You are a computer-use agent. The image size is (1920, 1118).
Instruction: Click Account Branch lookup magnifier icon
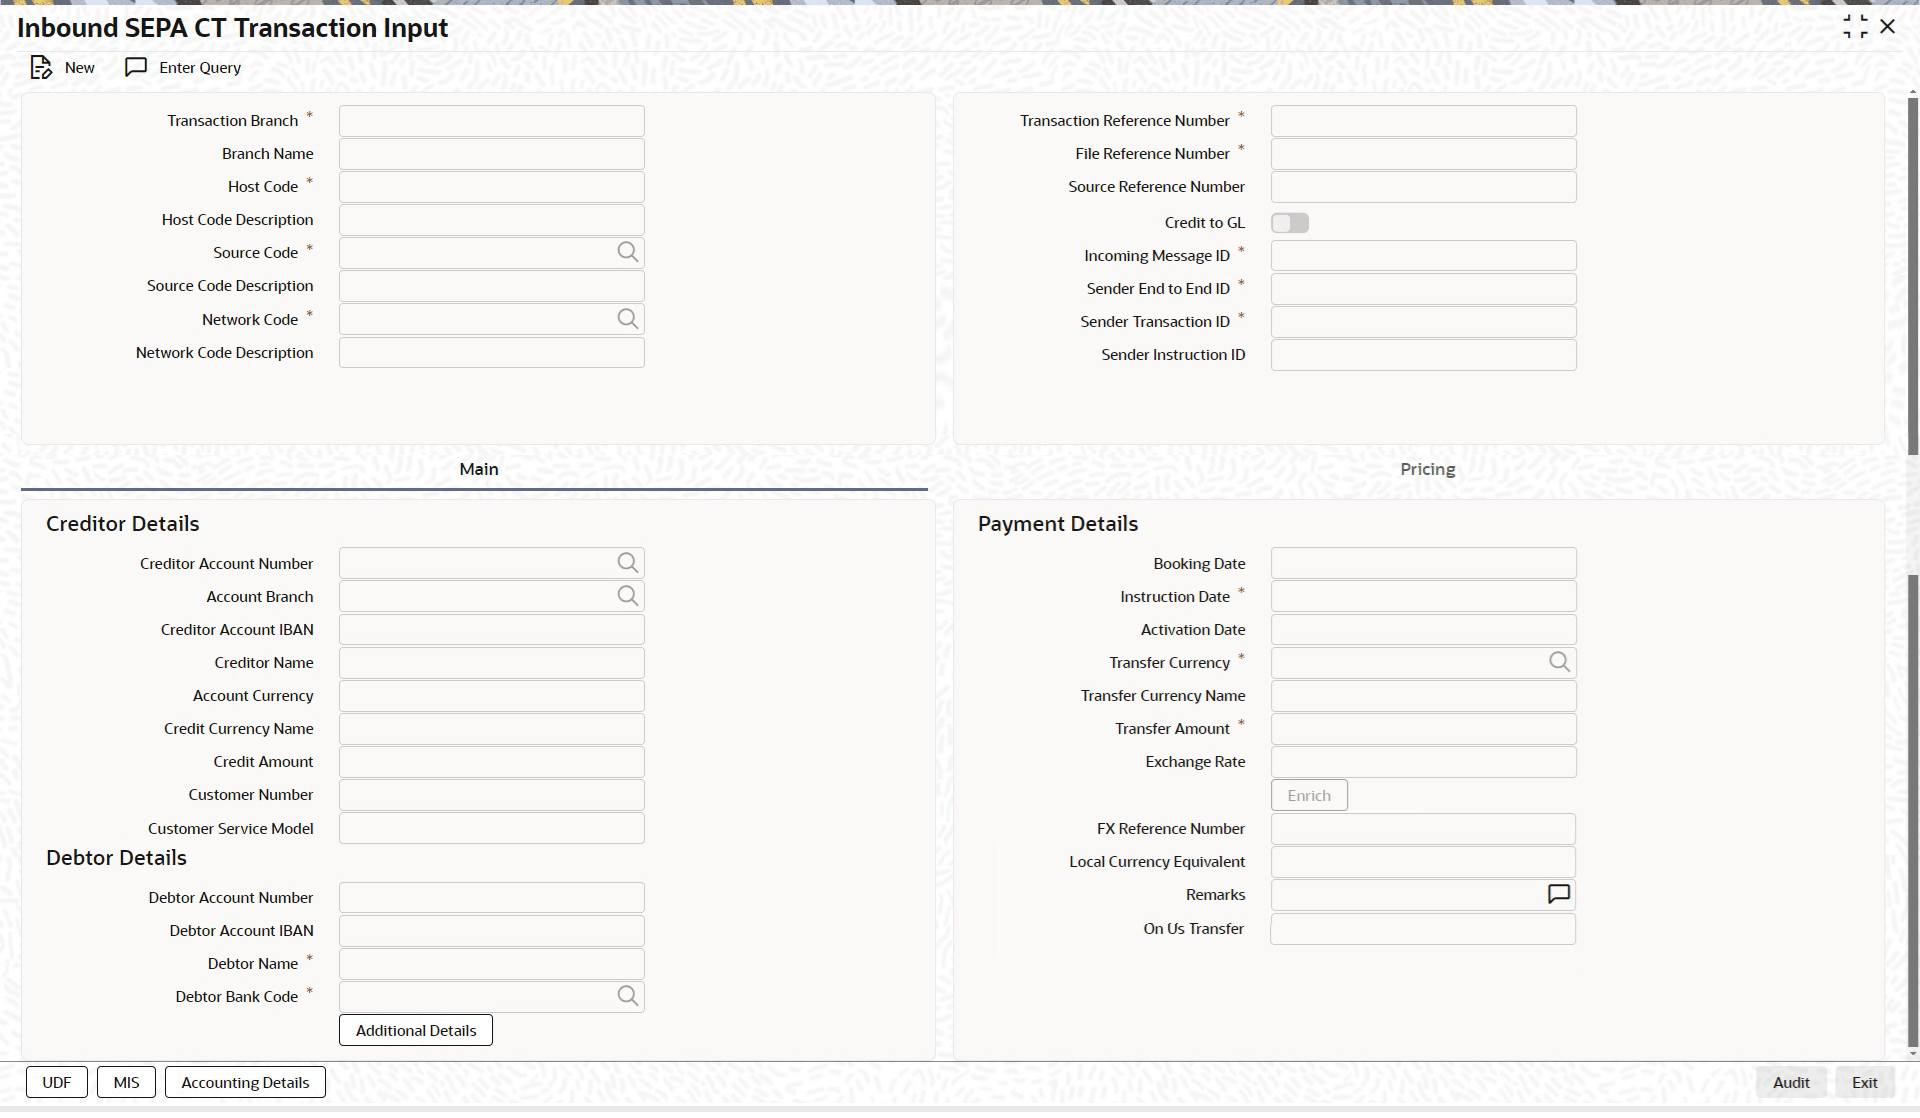627,596
